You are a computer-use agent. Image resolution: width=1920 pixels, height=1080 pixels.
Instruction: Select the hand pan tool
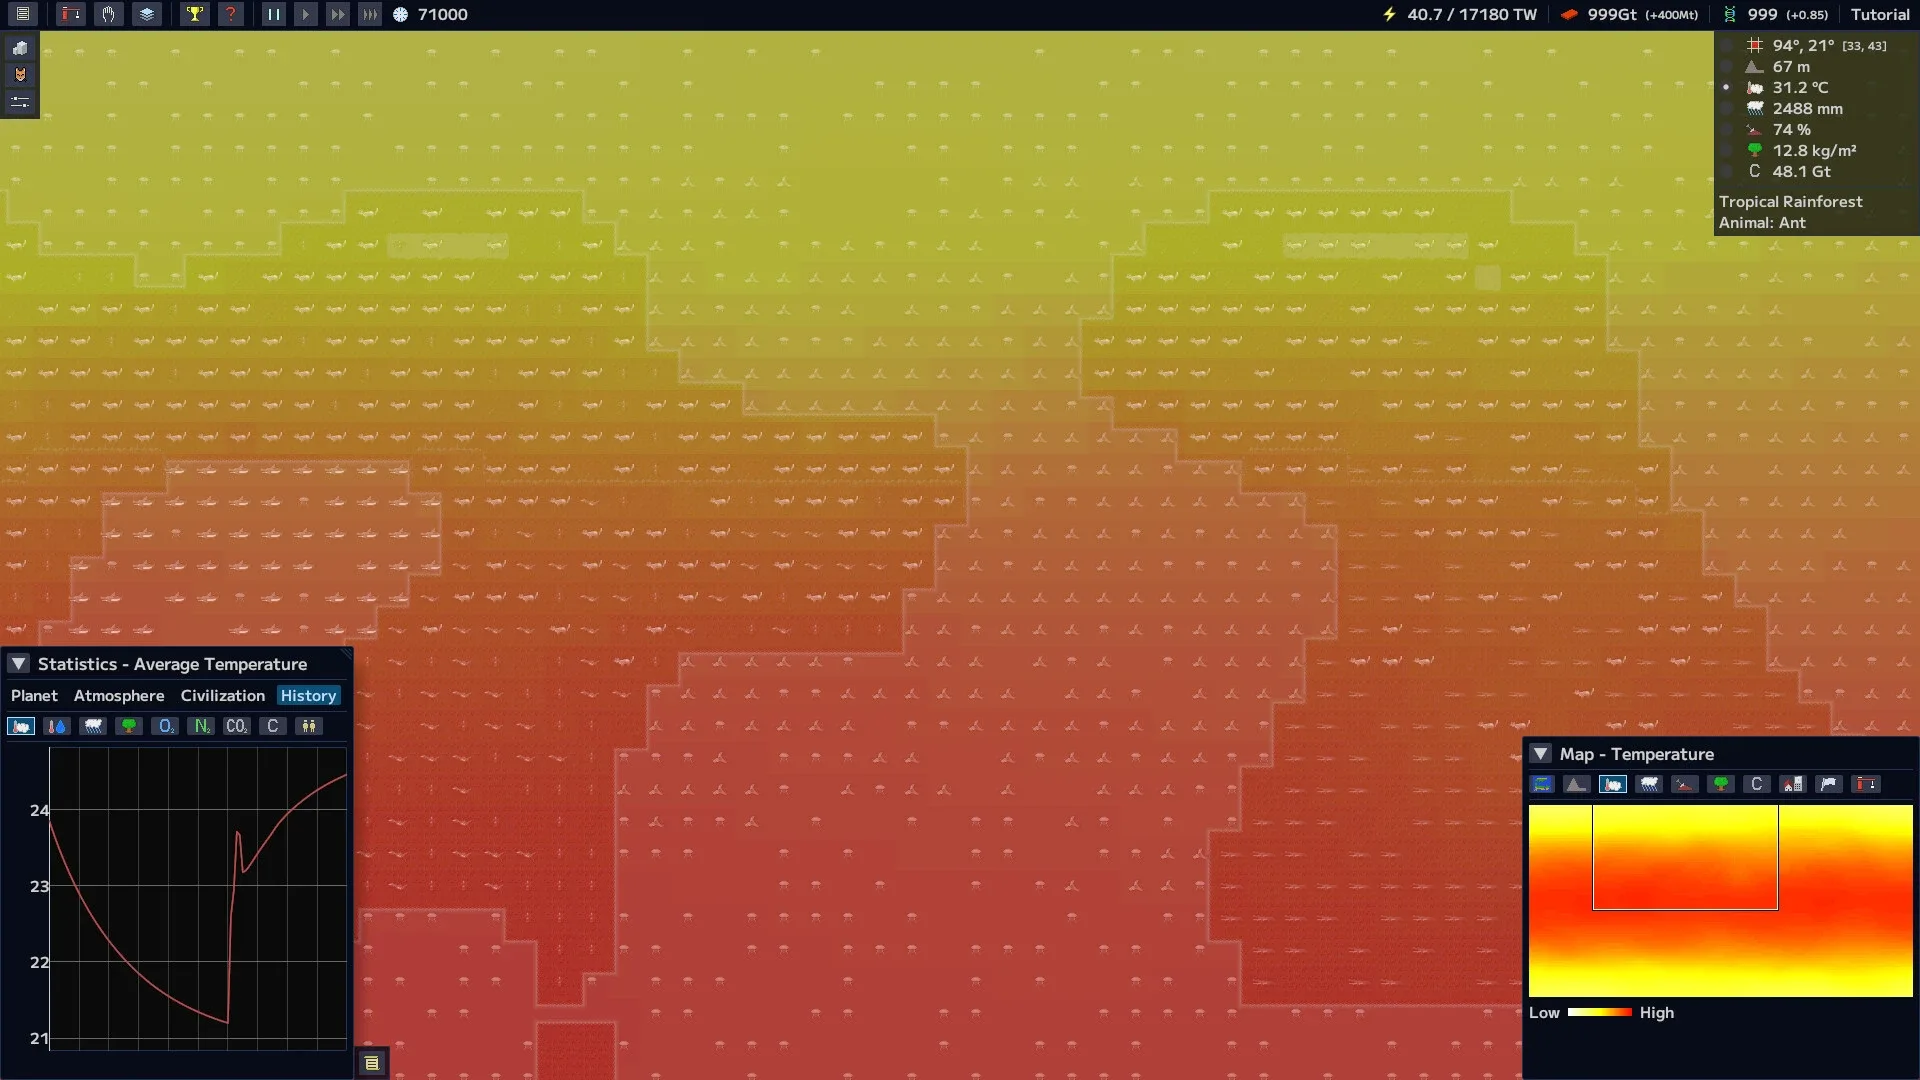coord(108,14)
